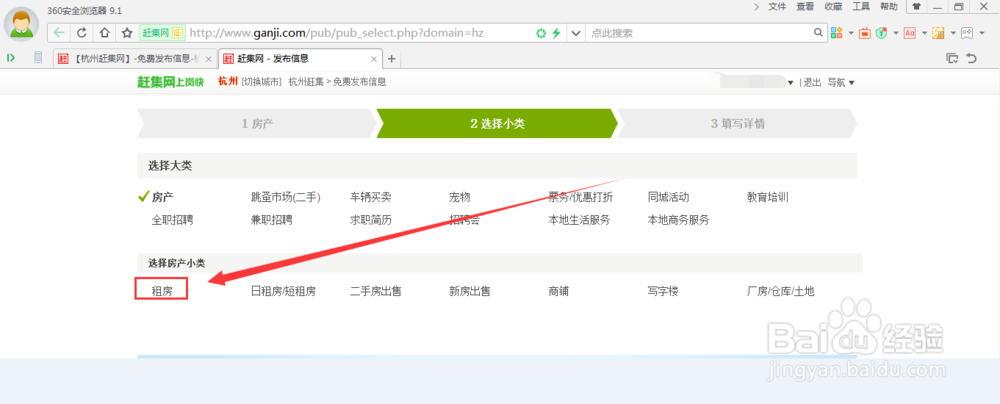Screen dimensions: 1000x404
Task: Switch to the 赶集网 - 发布信息 tab
Action: (x=301, y=58)
